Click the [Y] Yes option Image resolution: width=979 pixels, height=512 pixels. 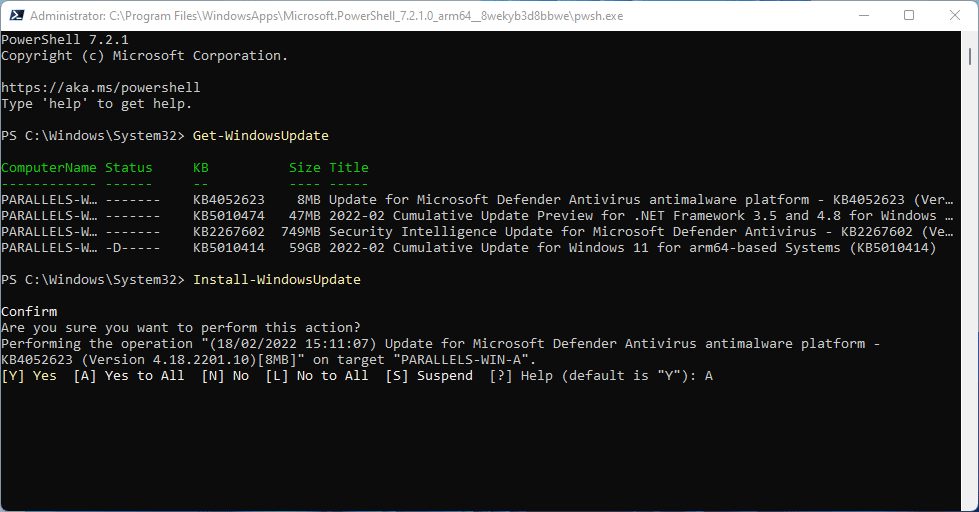pyautogui.click(x=29, y=376)
